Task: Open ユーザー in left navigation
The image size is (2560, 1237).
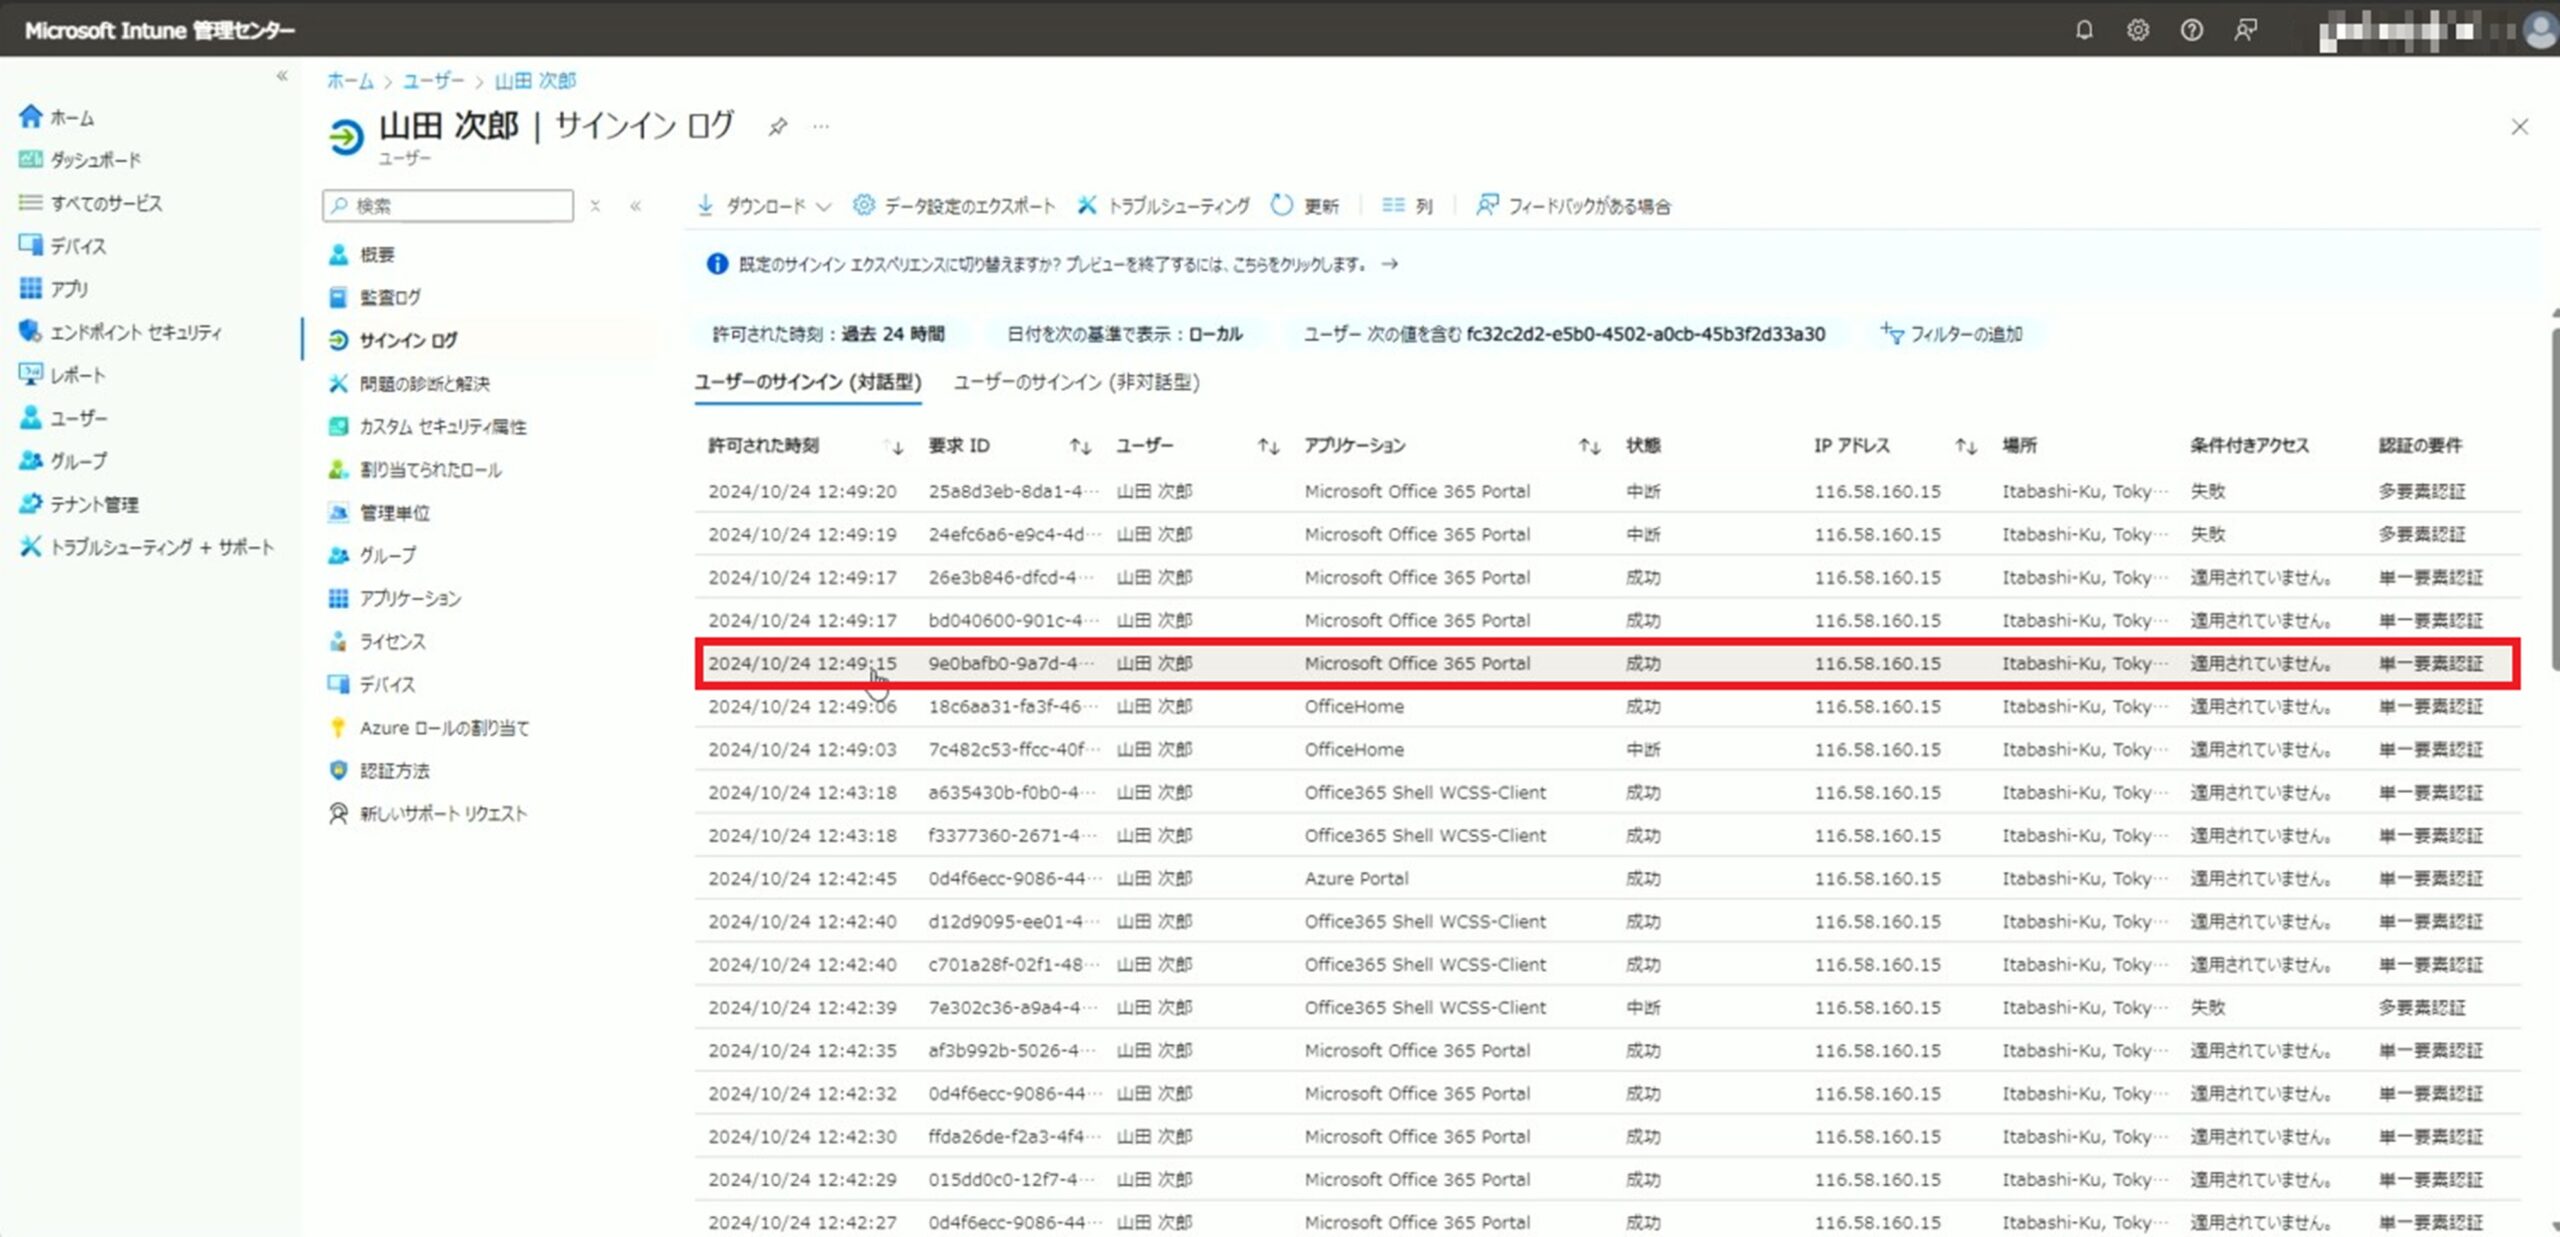Action: coord(63,418)
